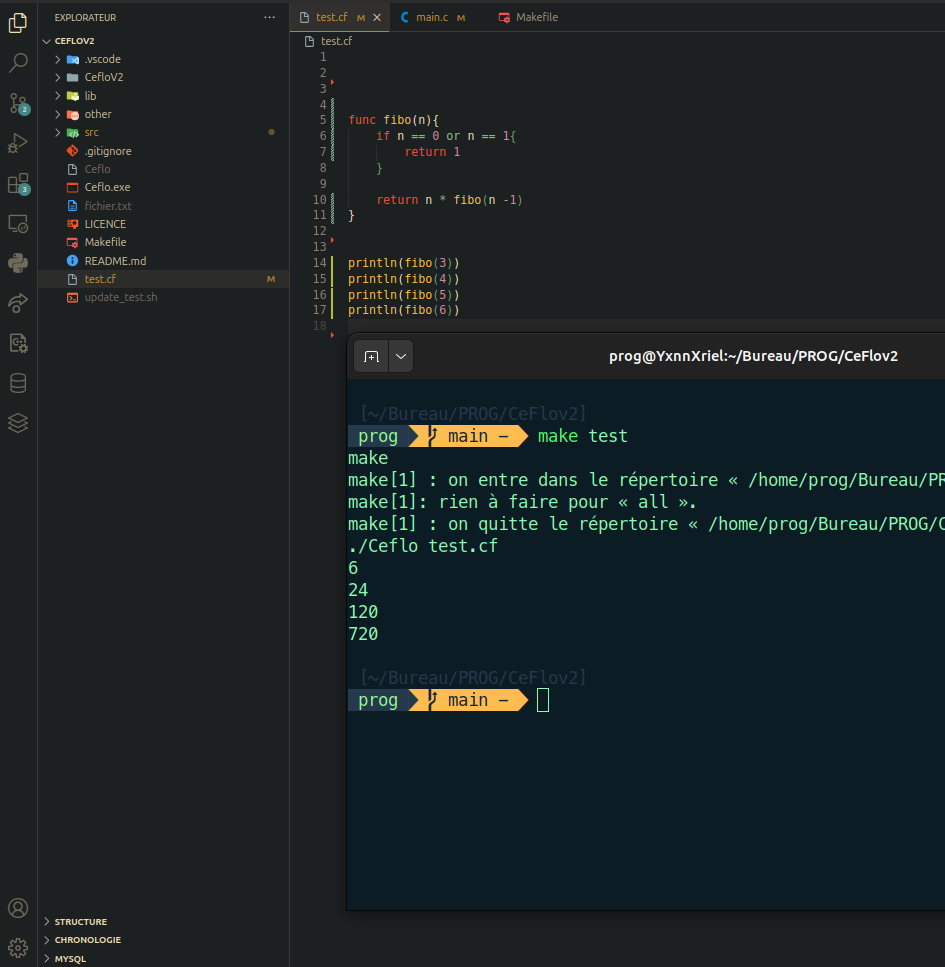Screen dimensions: 945x967
Task: Open the file-with-gear icon in the activity bar
Action: pos(18,343)
